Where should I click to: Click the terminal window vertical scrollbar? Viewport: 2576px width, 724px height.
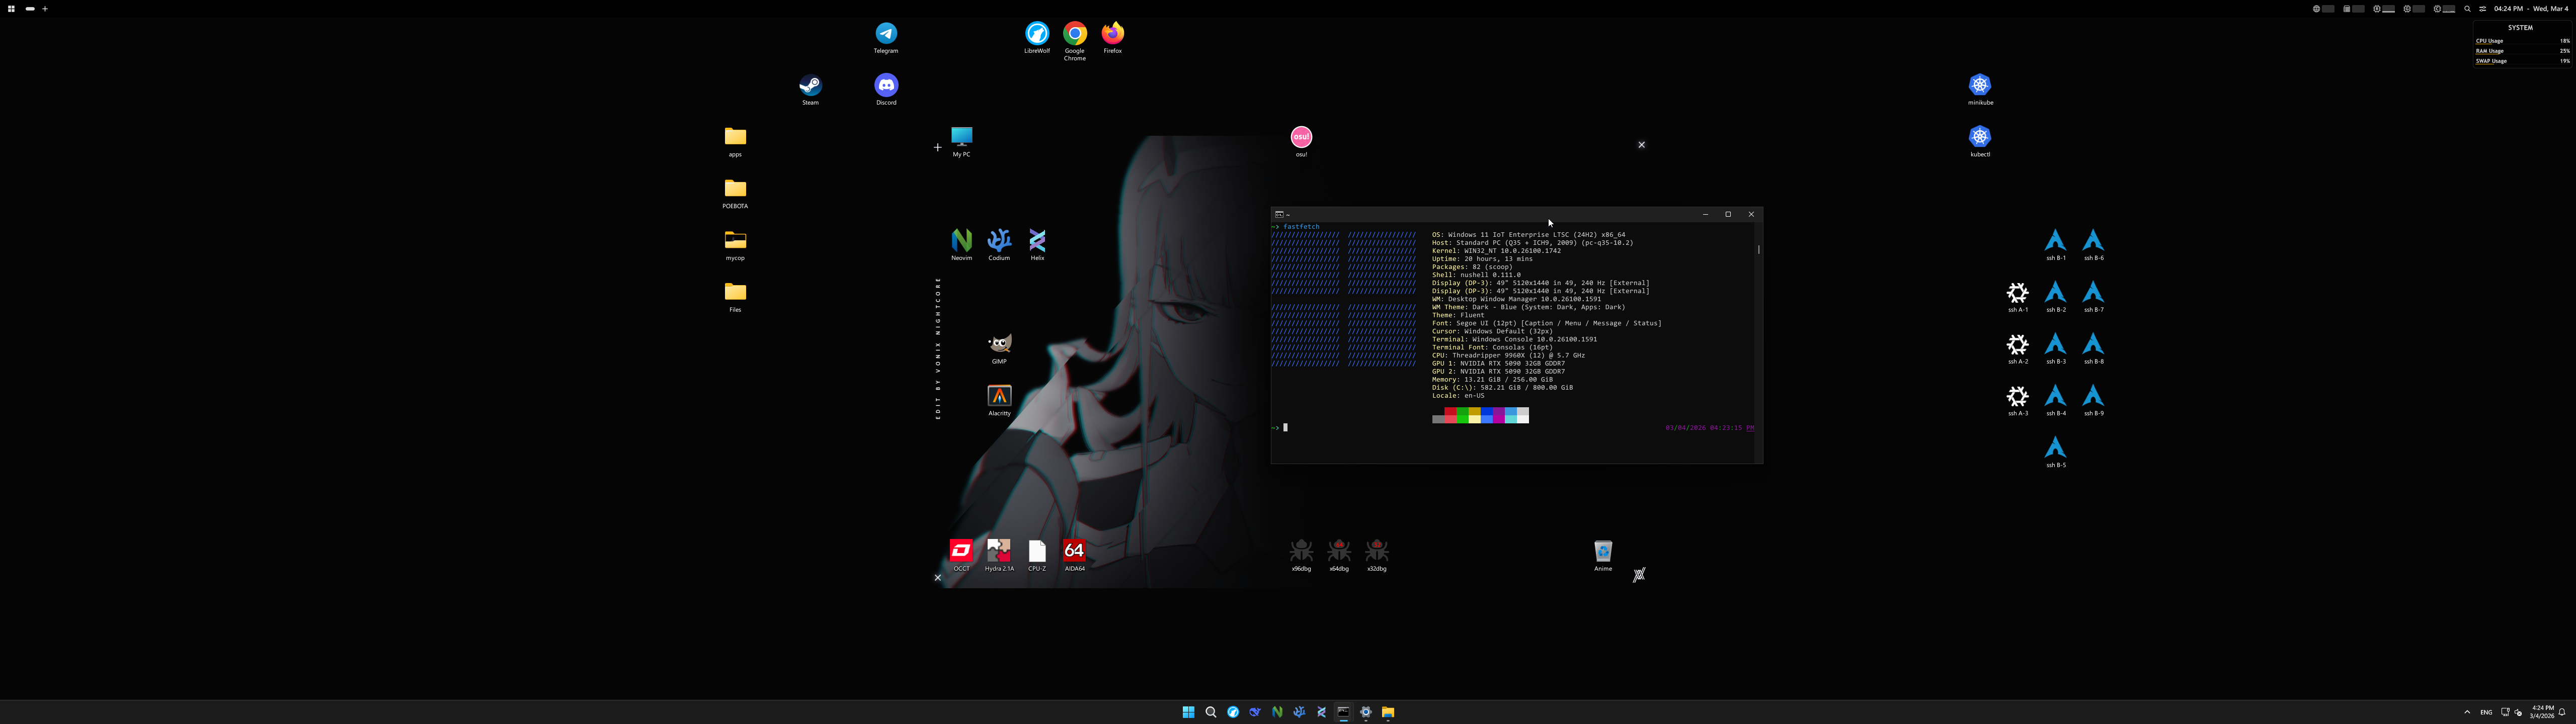pyautogui.click(x=1758, y=250)
